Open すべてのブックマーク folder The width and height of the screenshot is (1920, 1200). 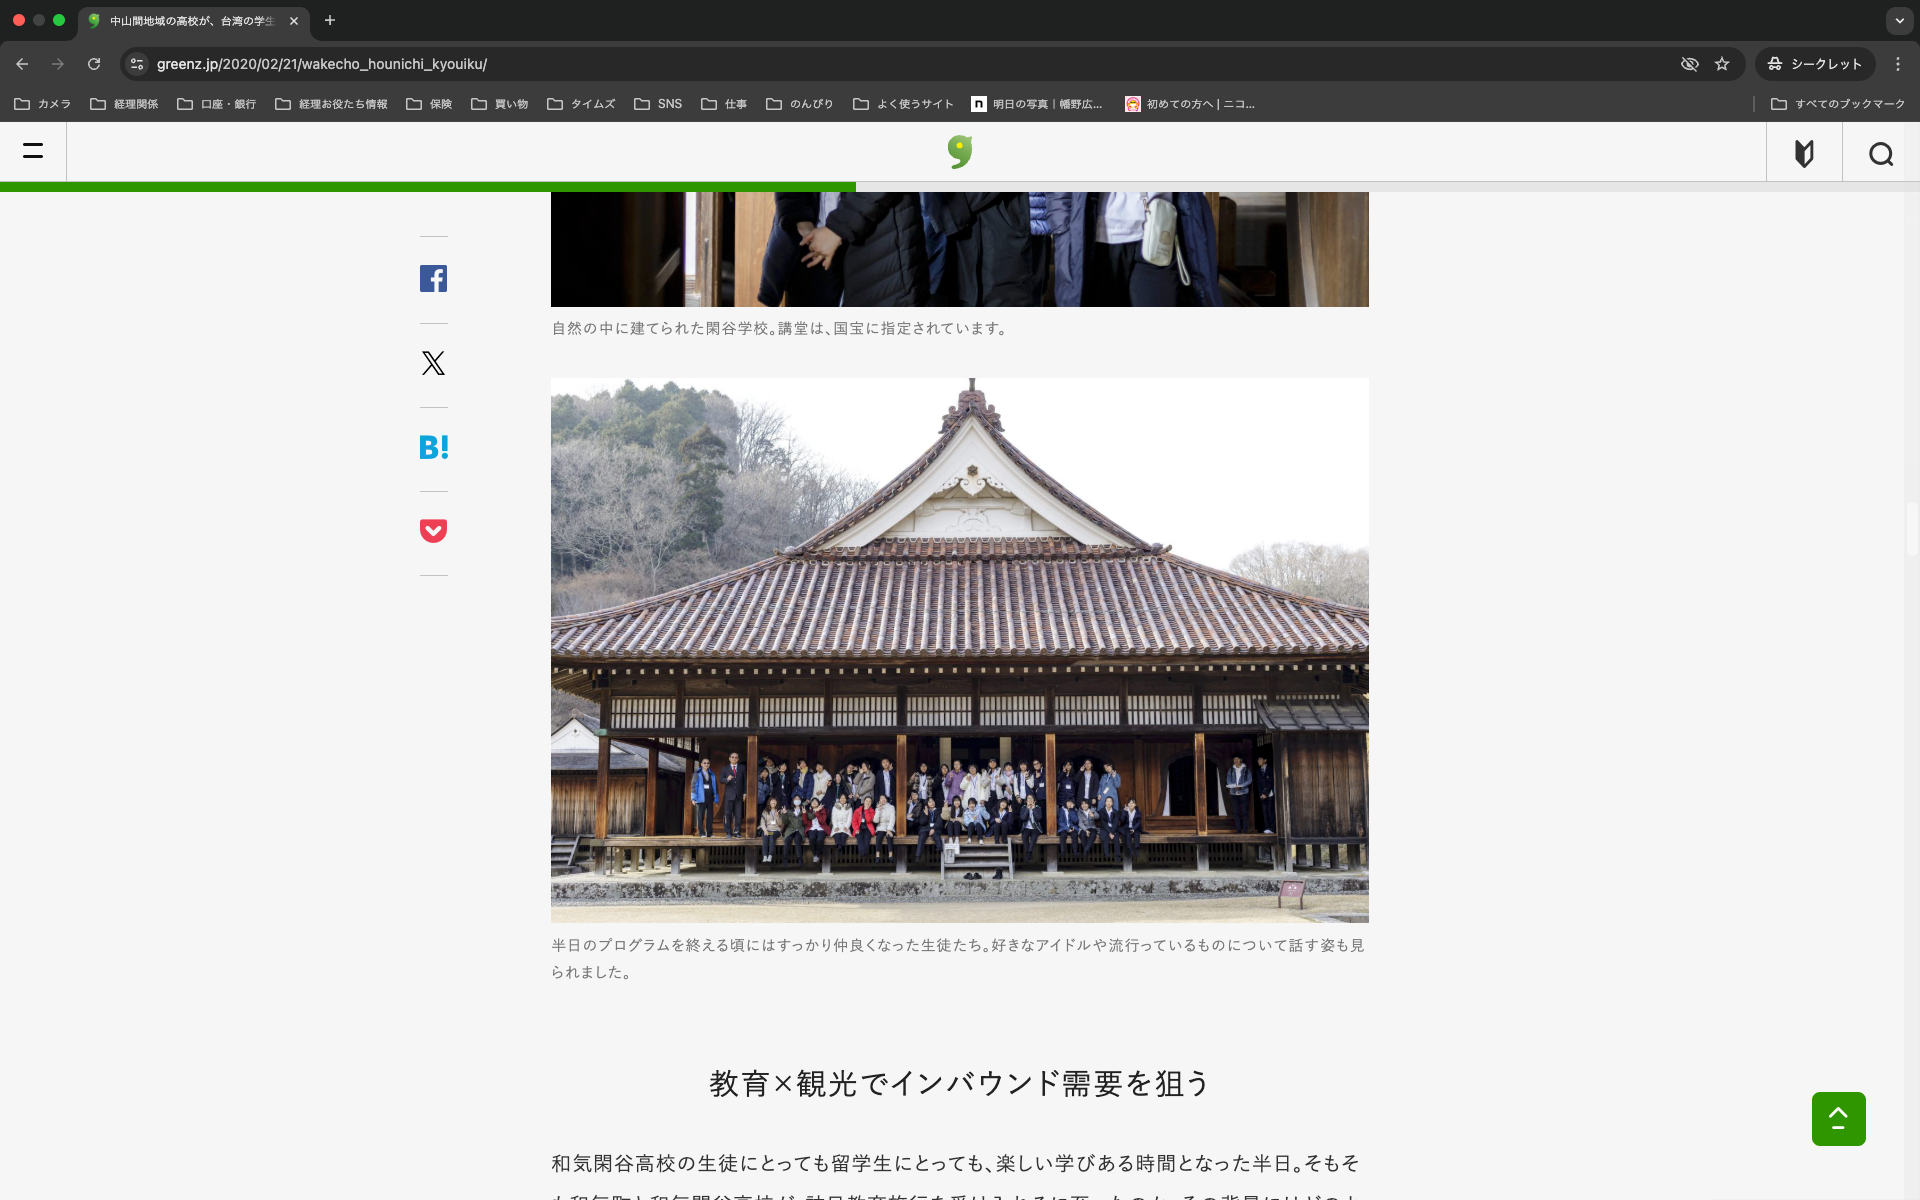(1838, 104)
